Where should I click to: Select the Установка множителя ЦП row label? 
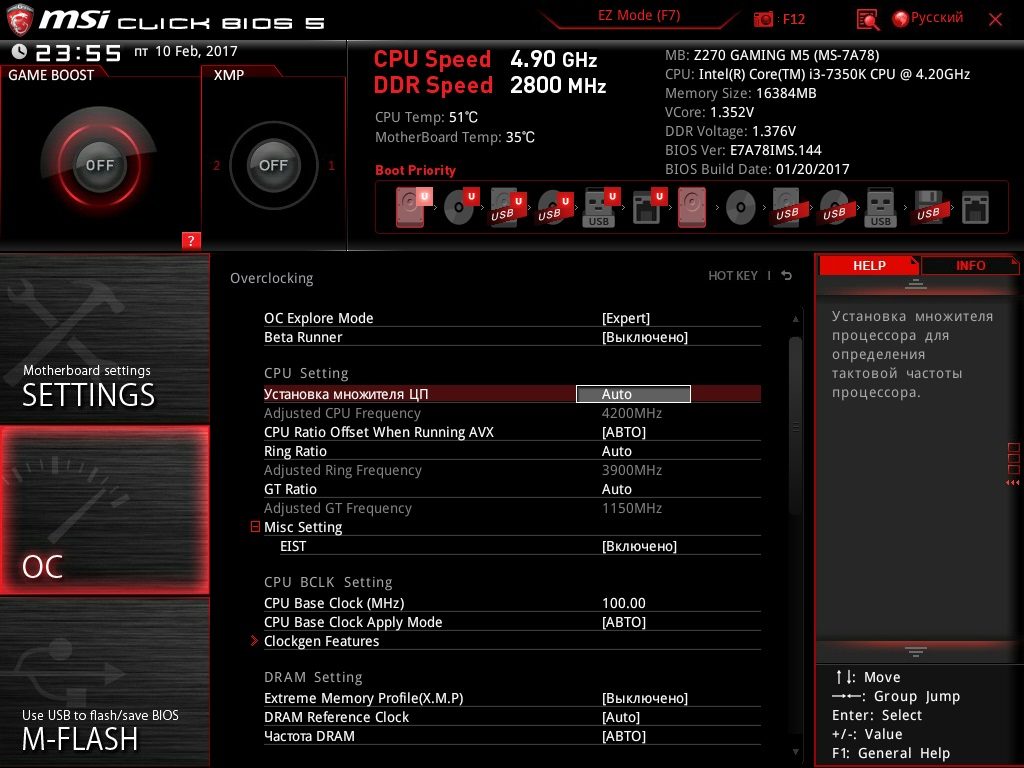pos(345,394)
